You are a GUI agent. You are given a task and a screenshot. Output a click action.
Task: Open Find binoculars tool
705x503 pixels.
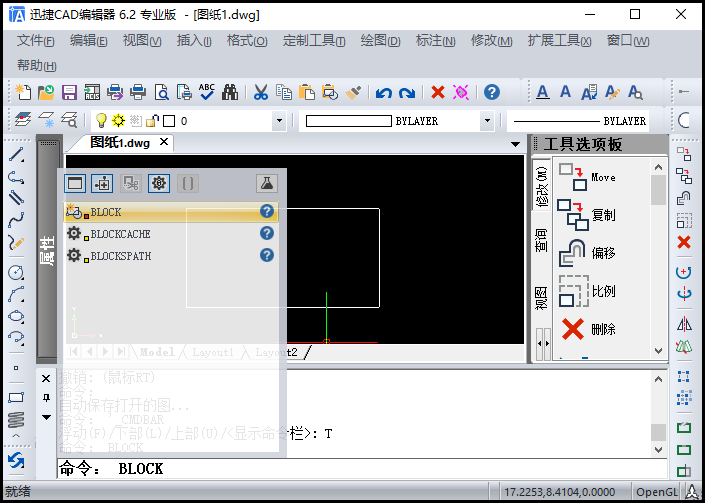pyautogui.click(x=230, y=92)
